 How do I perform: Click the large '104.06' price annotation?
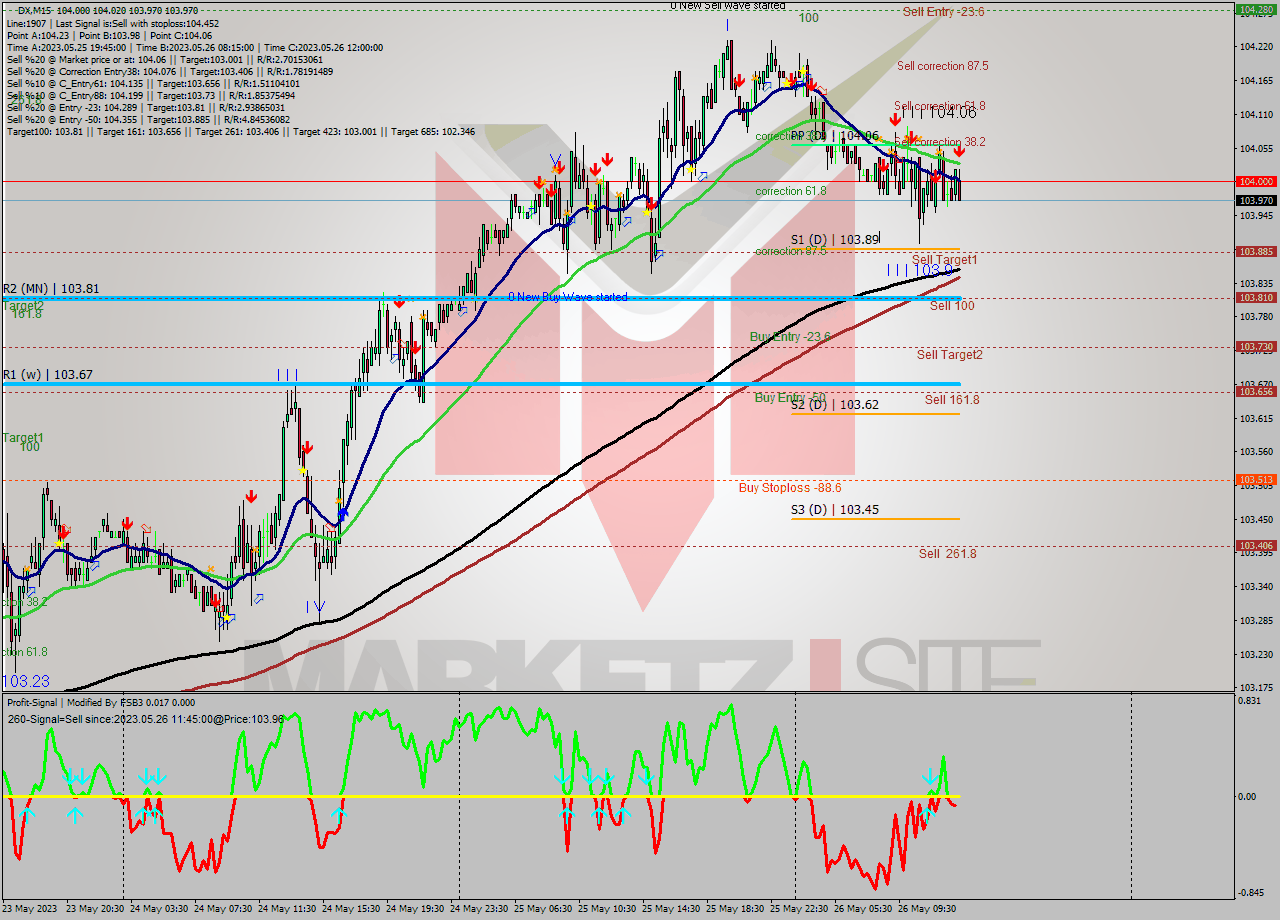952,113
